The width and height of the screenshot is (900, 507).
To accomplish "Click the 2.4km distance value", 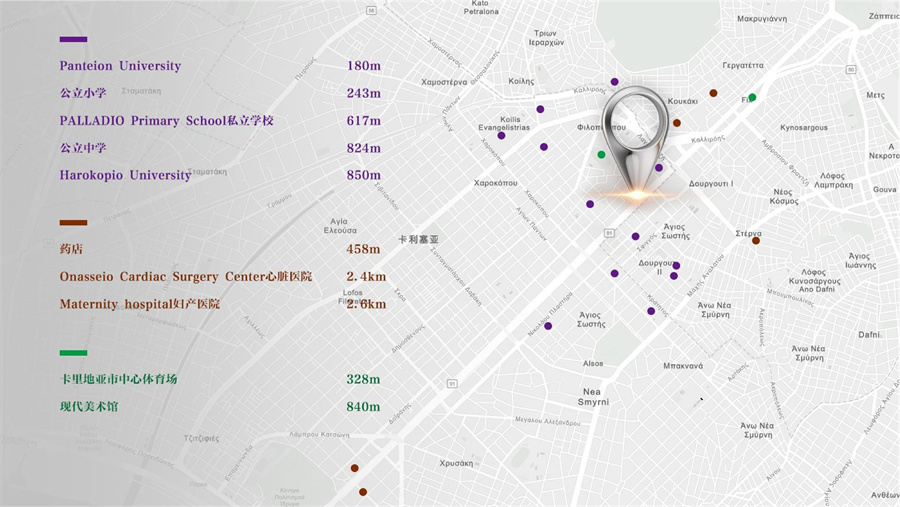I will pyautogui.click(x=366, y=277).
